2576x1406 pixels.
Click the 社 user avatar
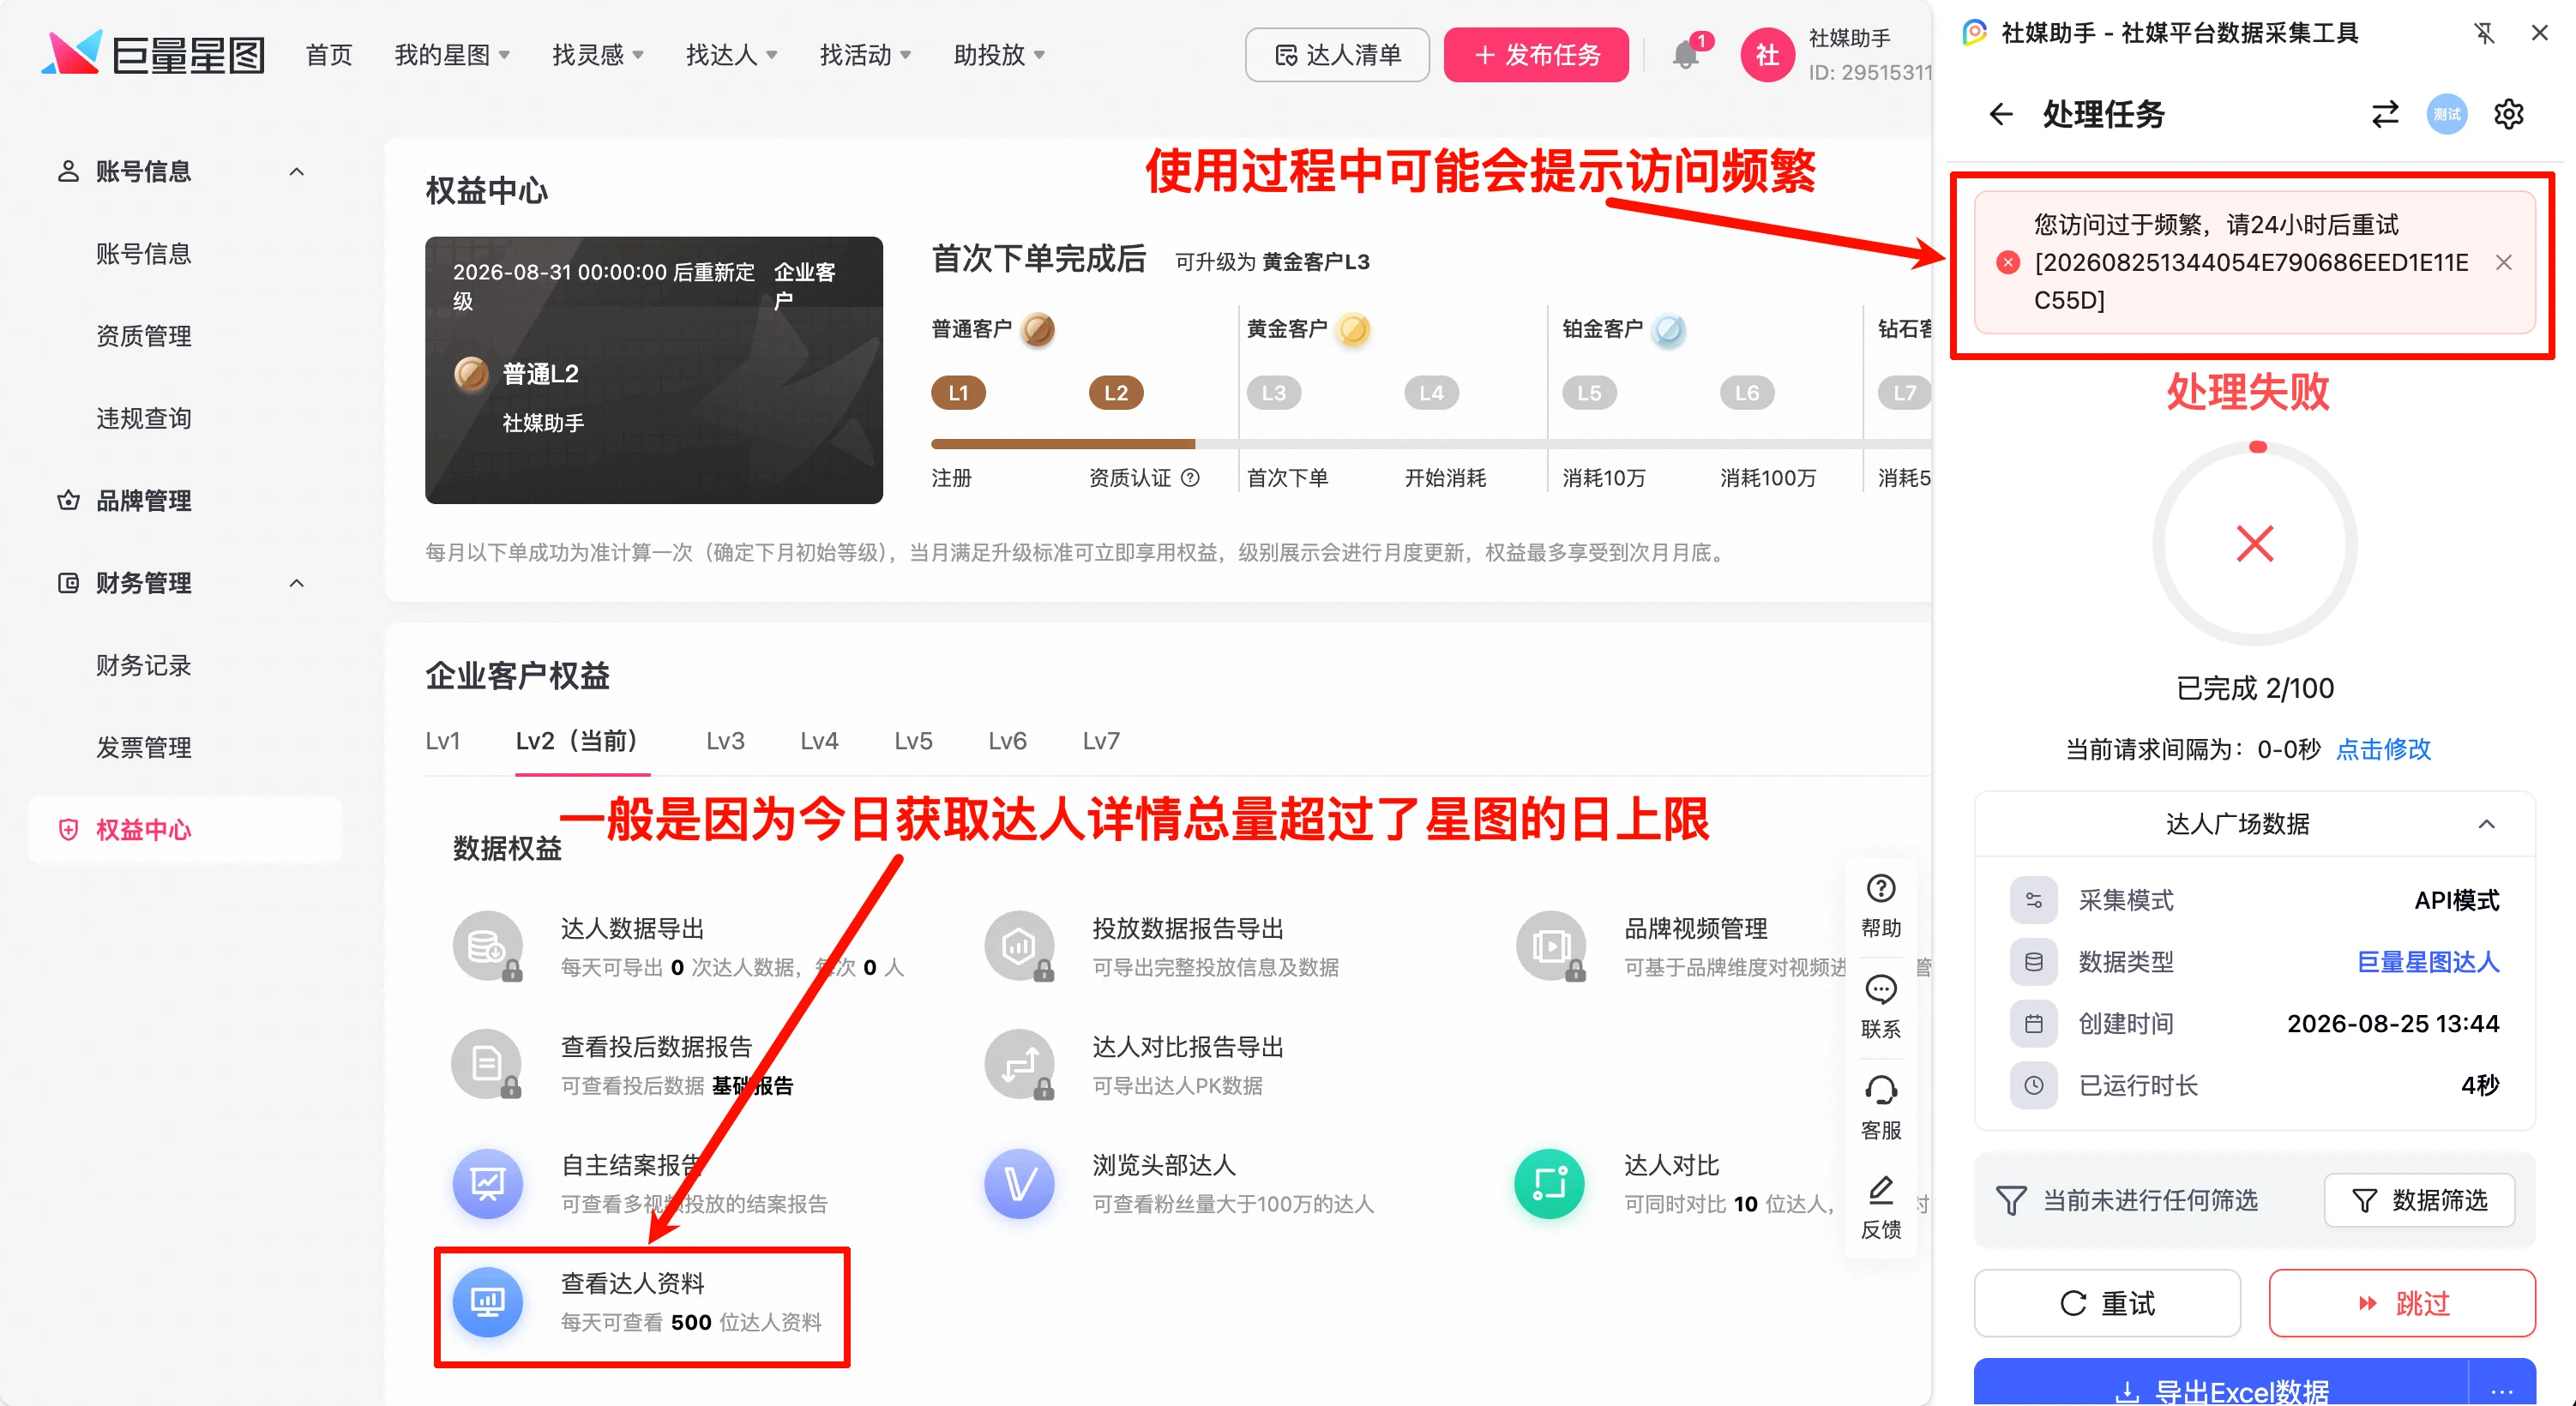[1767, 55]
